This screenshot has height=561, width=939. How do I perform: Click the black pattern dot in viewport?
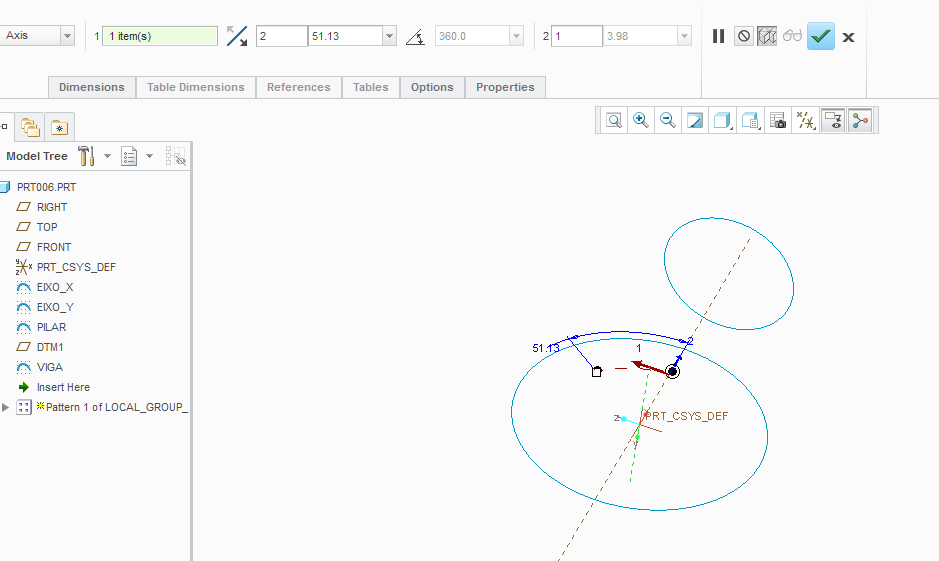pyautogui.click(x=673, y=372)
